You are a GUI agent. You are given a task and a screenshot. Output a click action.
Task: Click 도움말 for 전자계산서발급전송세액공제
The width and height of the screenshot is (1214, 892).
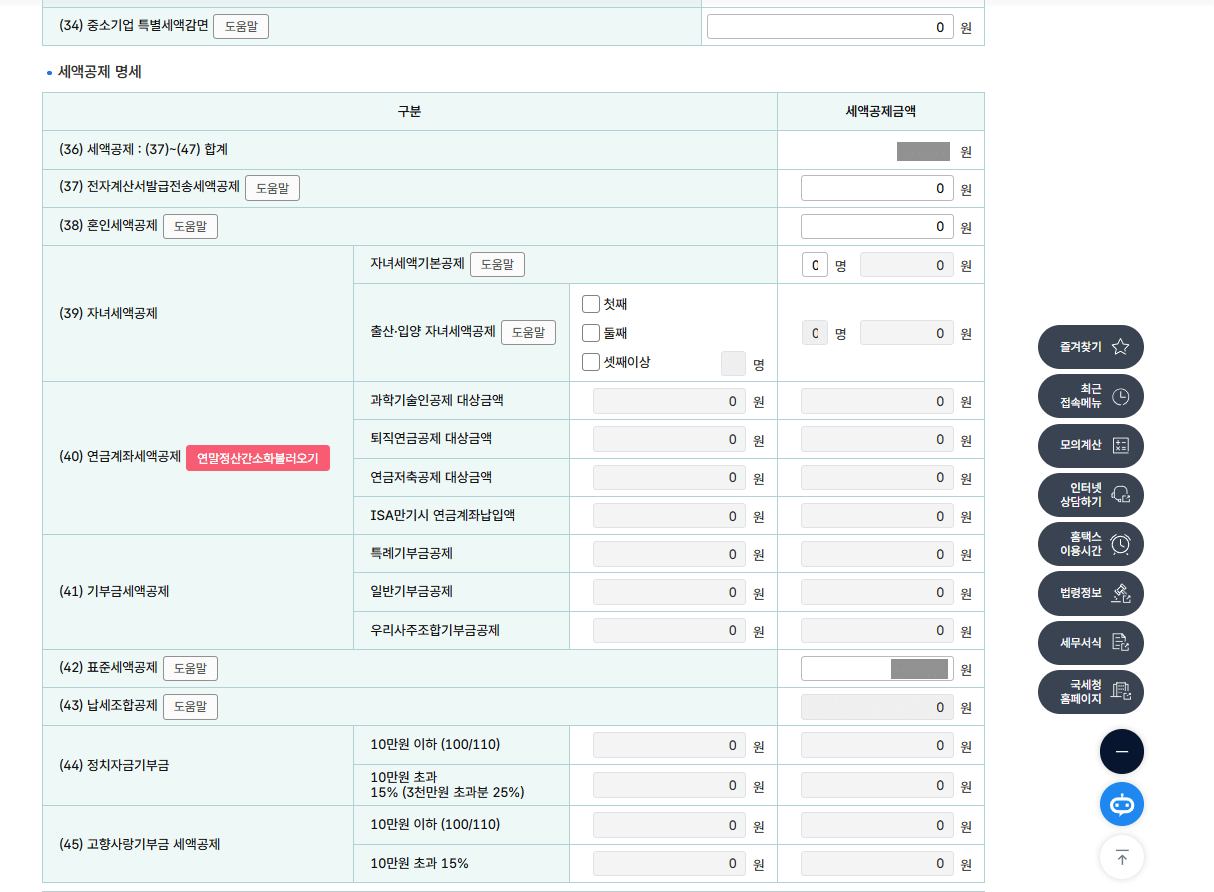tap(272, 188)
